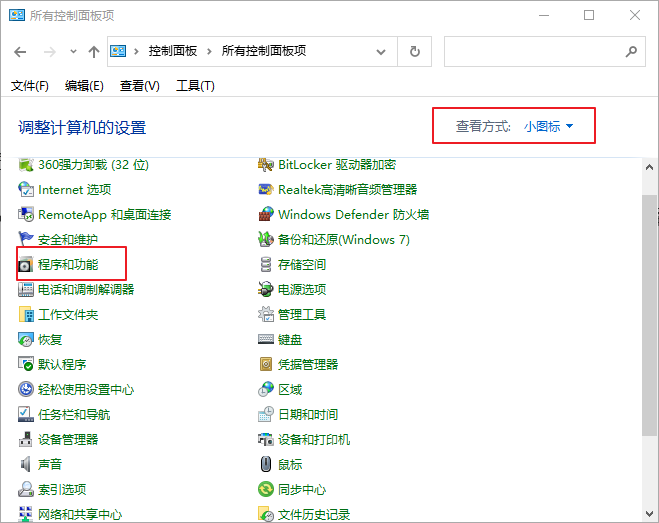Expand chevron before 控制面板 breadcrumb

pos(136,52)
